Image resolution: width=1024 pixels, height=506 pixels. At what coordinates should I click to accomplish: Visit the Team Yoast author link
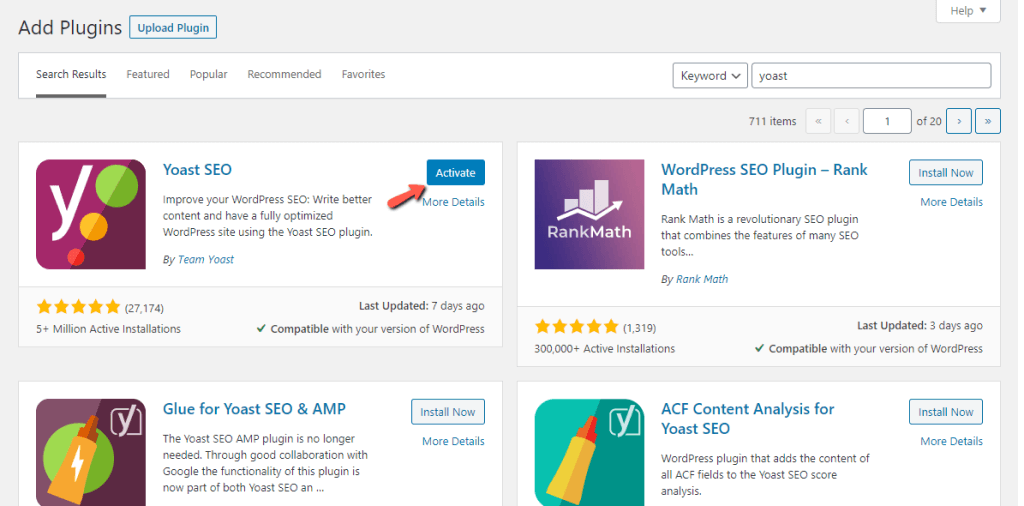pyautogui.click(x=206, y=259)
